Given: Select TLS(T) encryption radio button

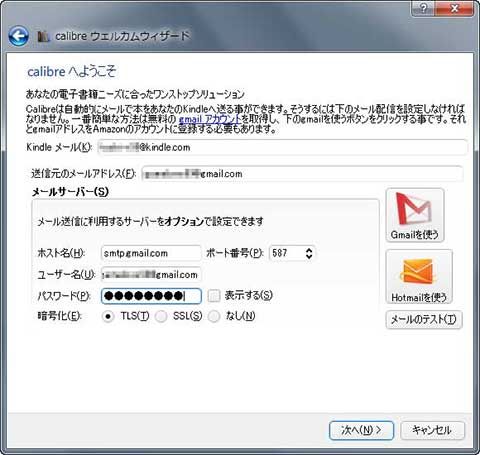Looking at the screenshot, I should [108, 316].
